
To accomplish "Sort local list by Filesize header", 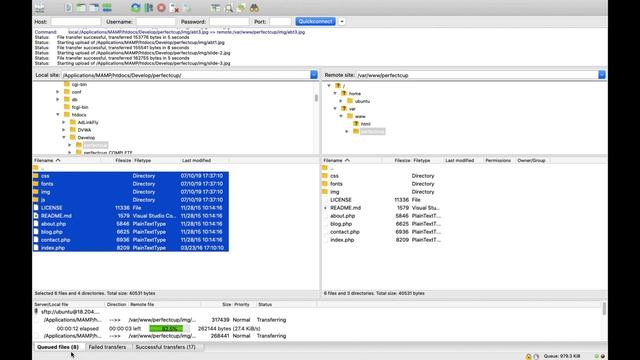I will click(x=116, y=160).
